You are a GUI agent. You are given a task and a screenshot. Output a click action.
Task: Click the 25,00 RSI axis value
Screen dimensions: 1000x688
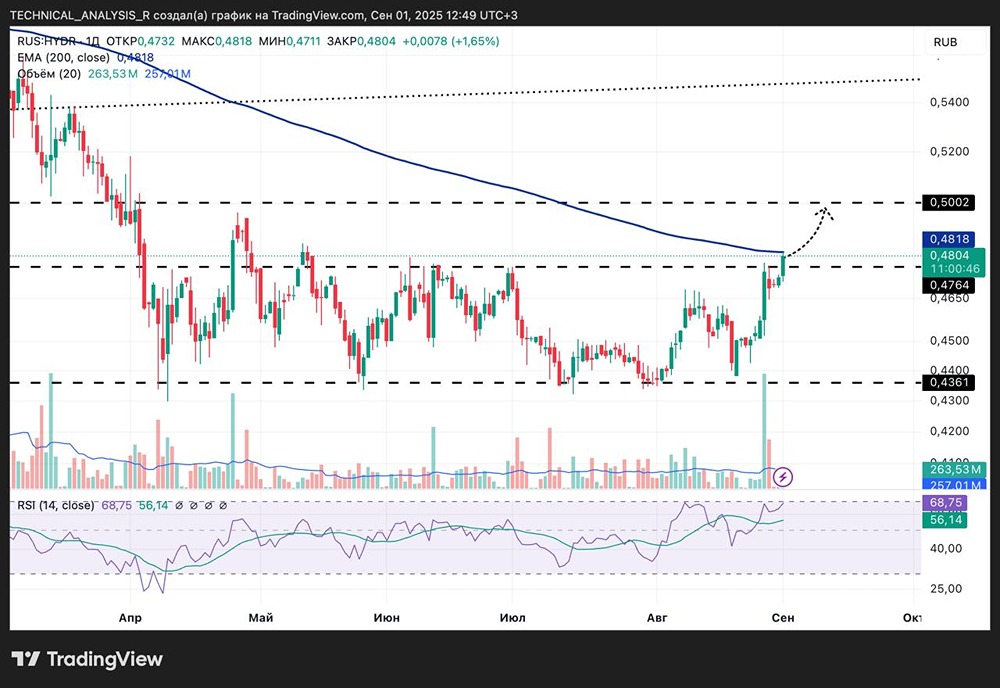(x=946, y=589)
